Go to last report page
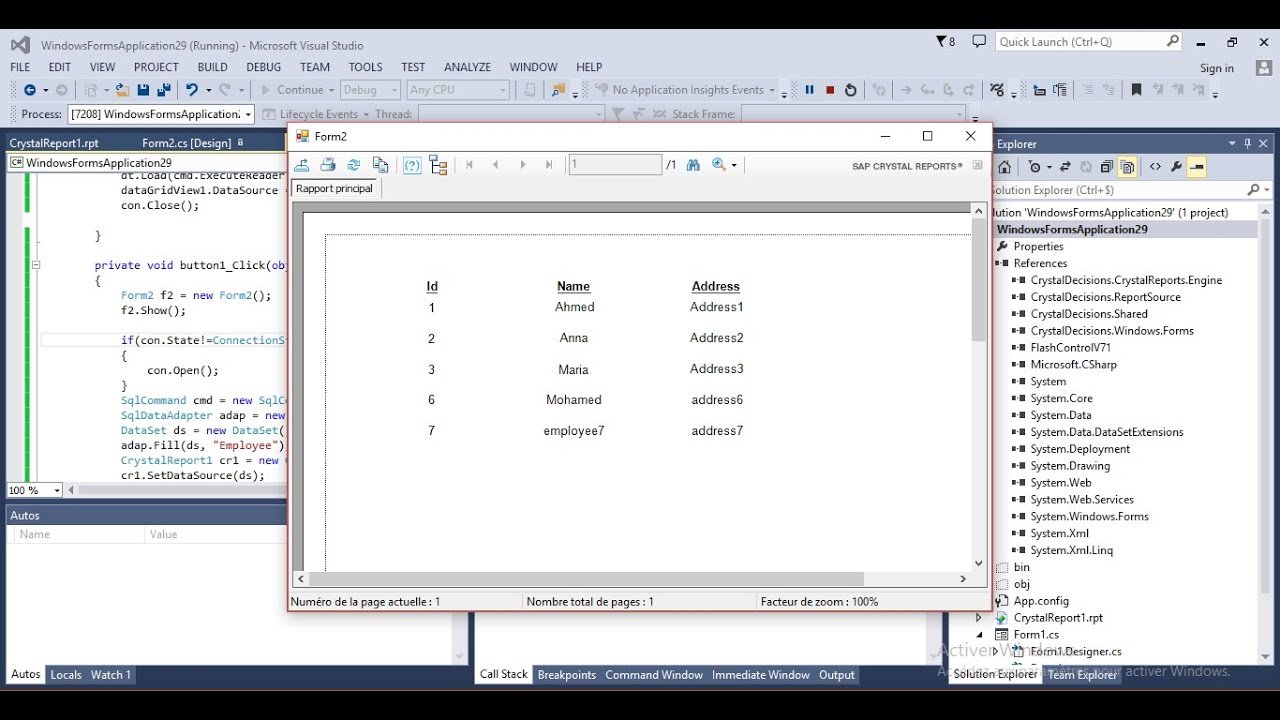Viewport: 1280px width, 720px height. click(548, 165)
